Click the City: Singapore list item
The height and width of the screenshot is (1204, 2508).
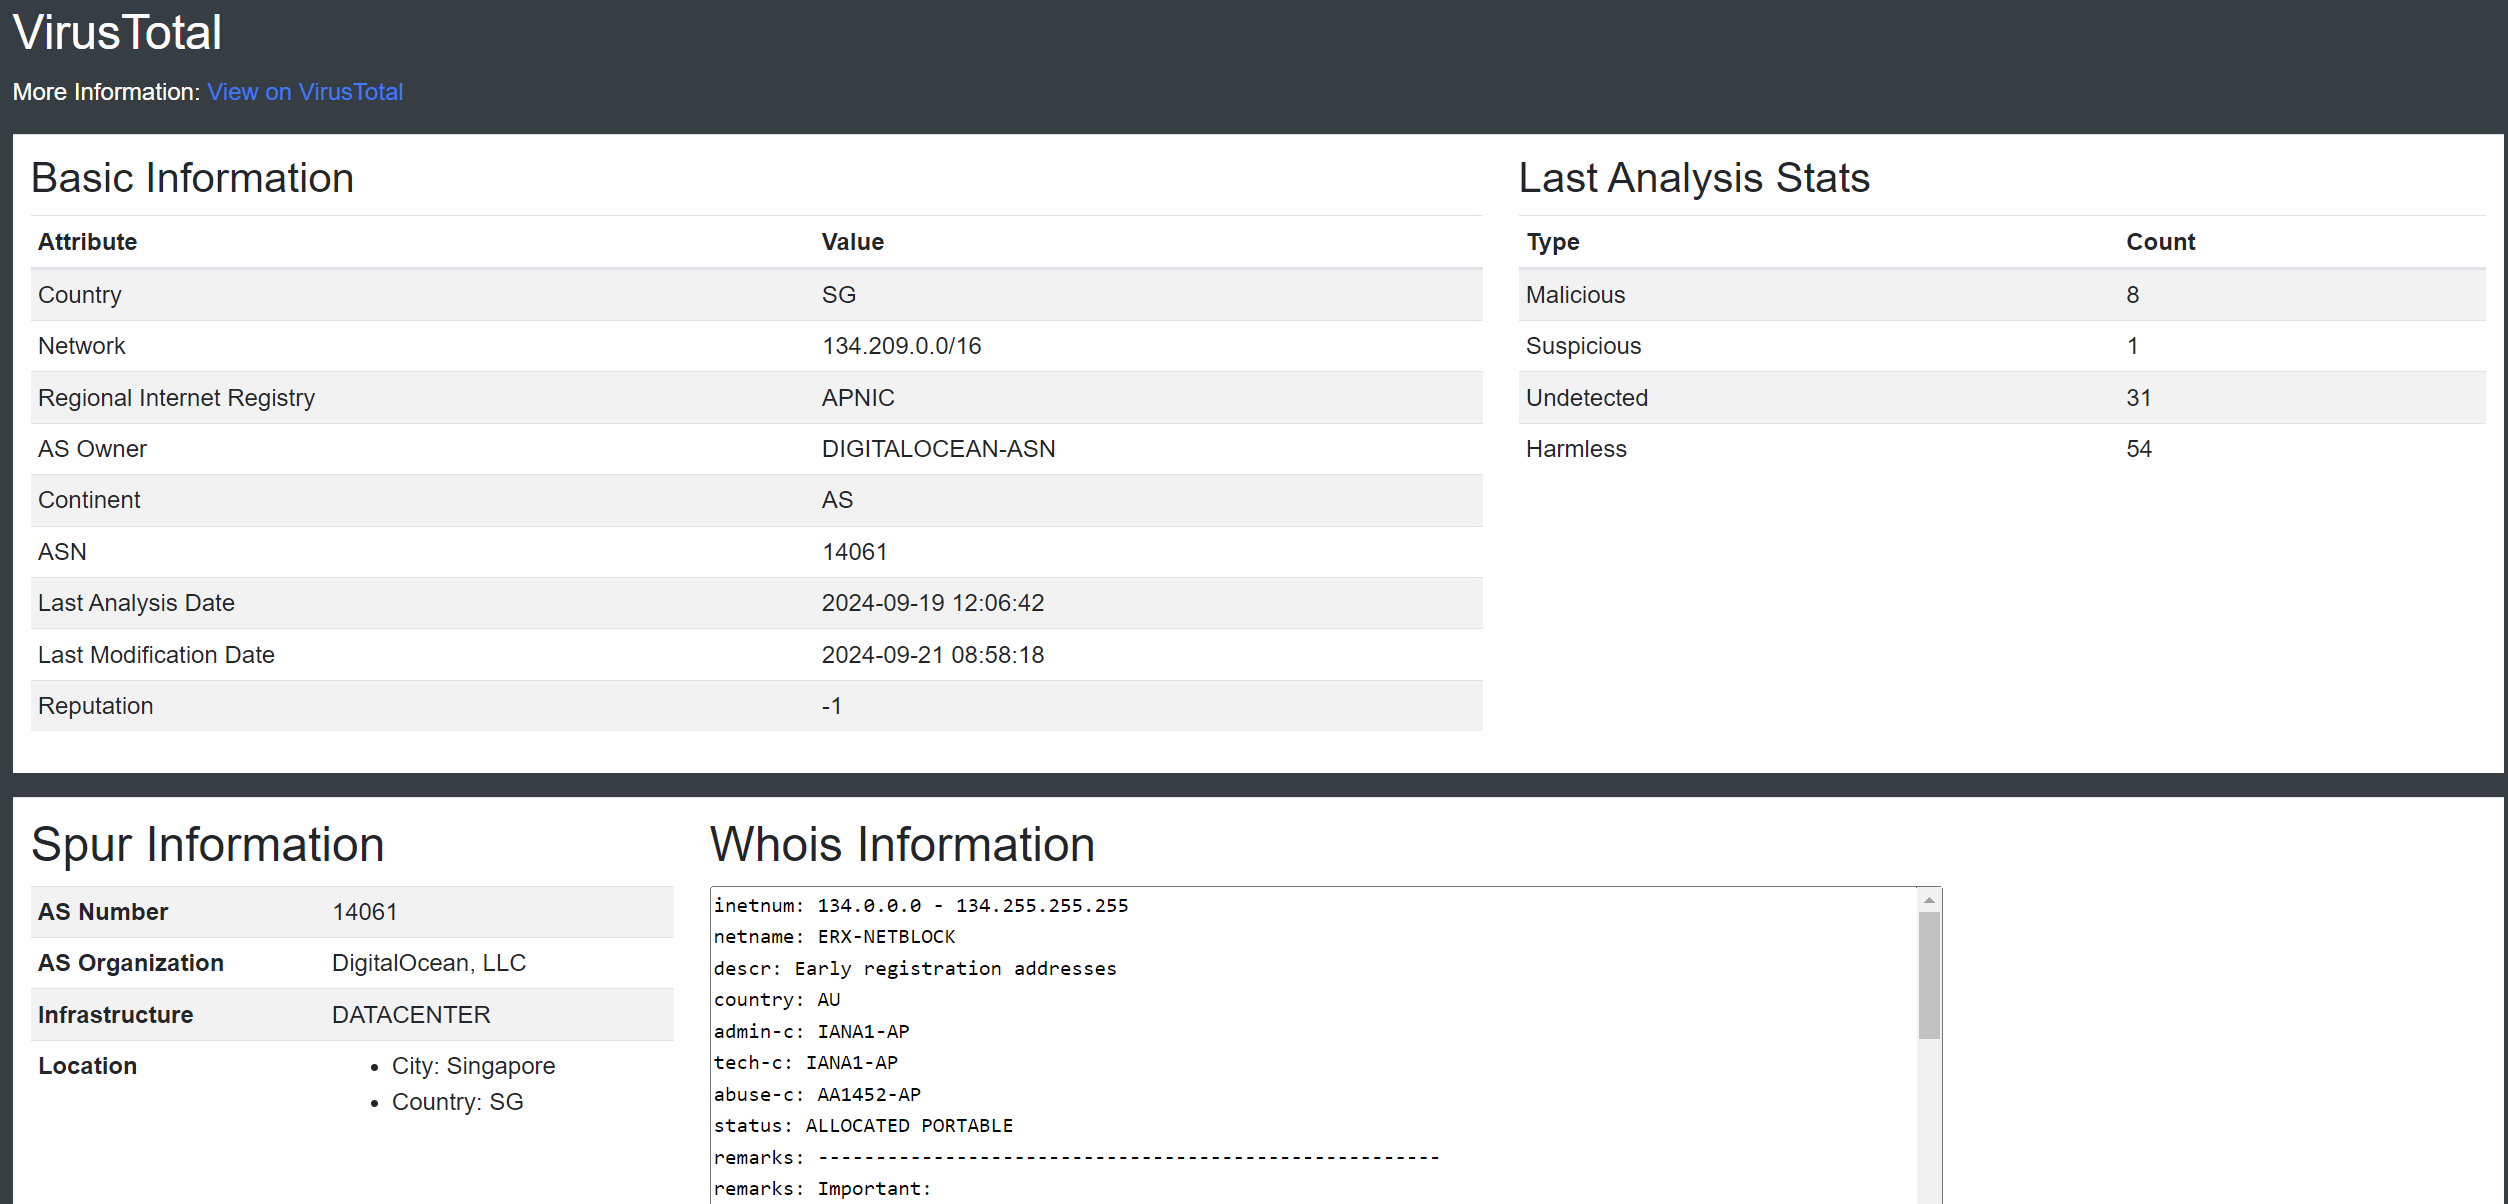[x=473, y=1066]
